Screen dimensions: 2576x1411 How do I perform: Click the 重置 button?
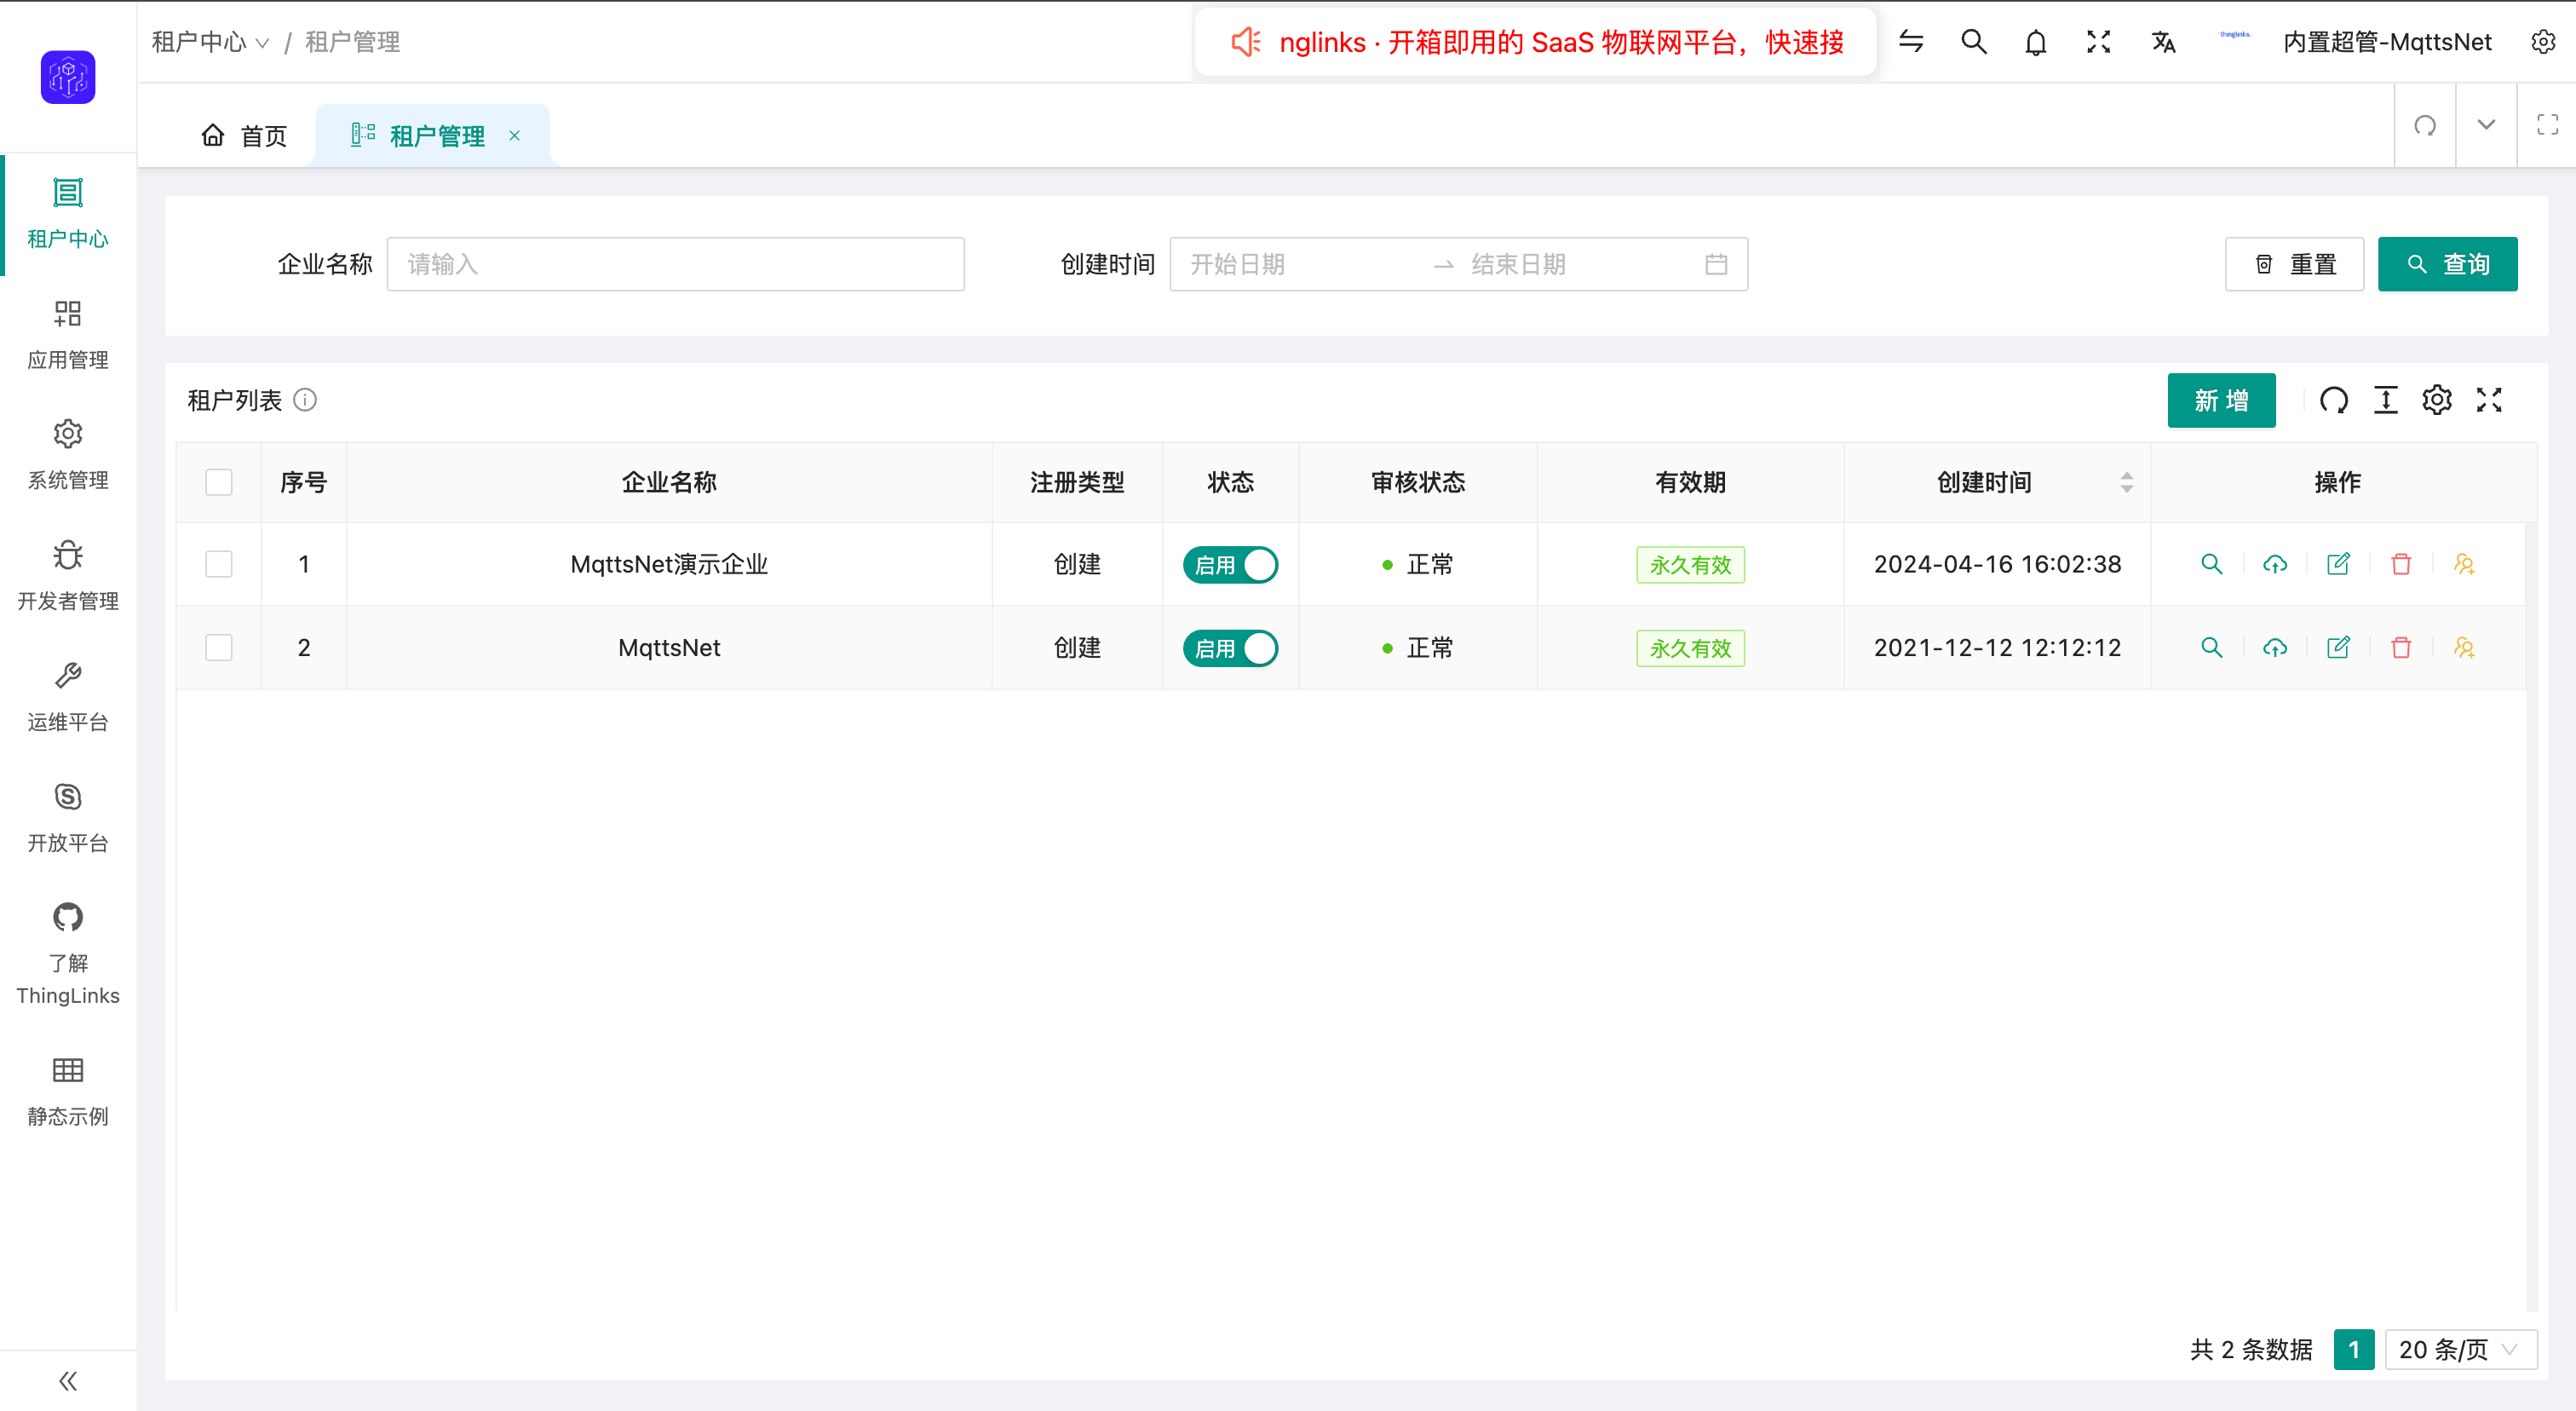pyautogui.click(x=2294, y=264)
